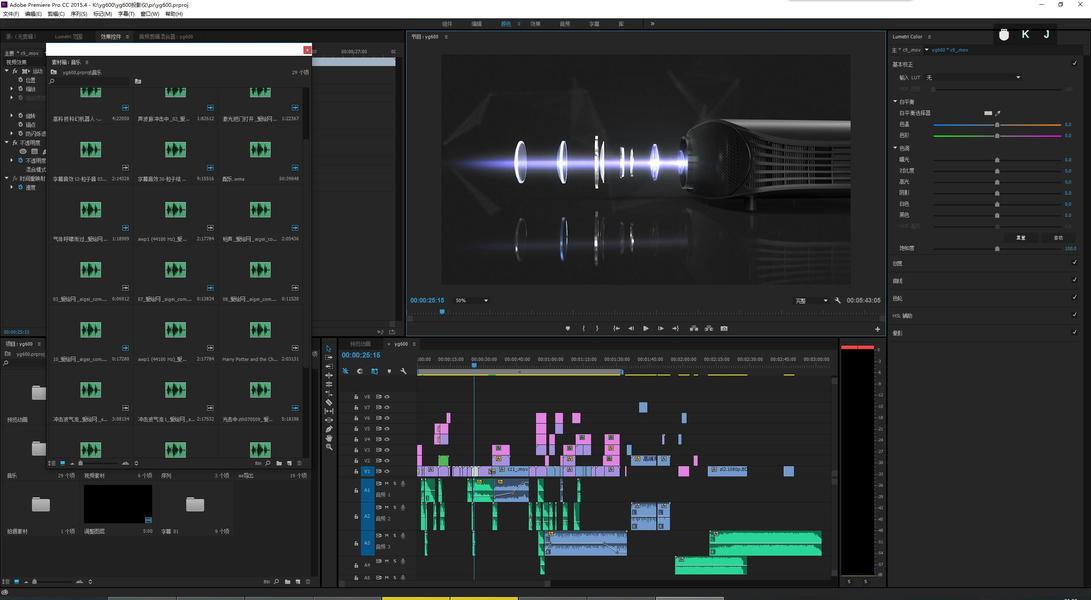Open program monitor zoom level 50% dropdown
Image resolution: width=1091 pixels, height=600 pixels.
pyautogui.click(x=471, y=301)
